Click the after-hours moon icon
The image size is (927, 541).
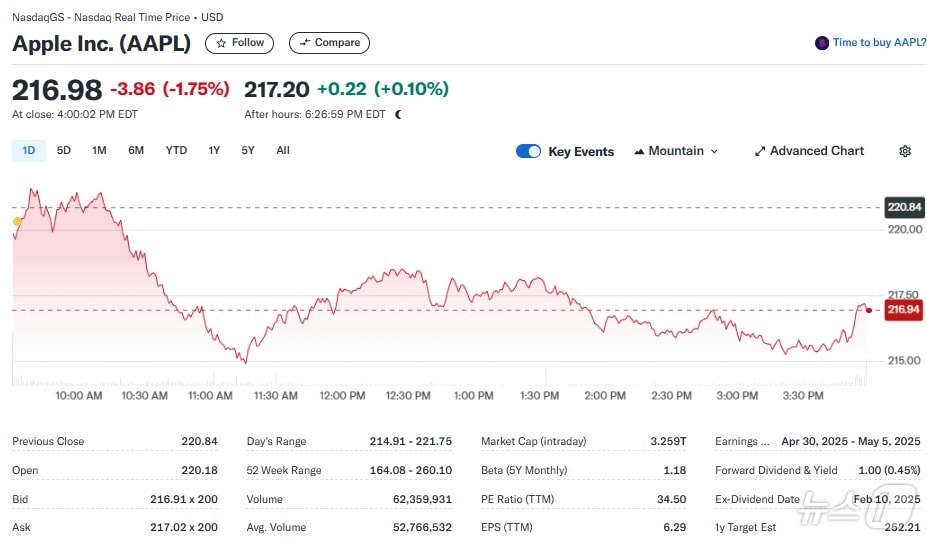click(398, 114)
